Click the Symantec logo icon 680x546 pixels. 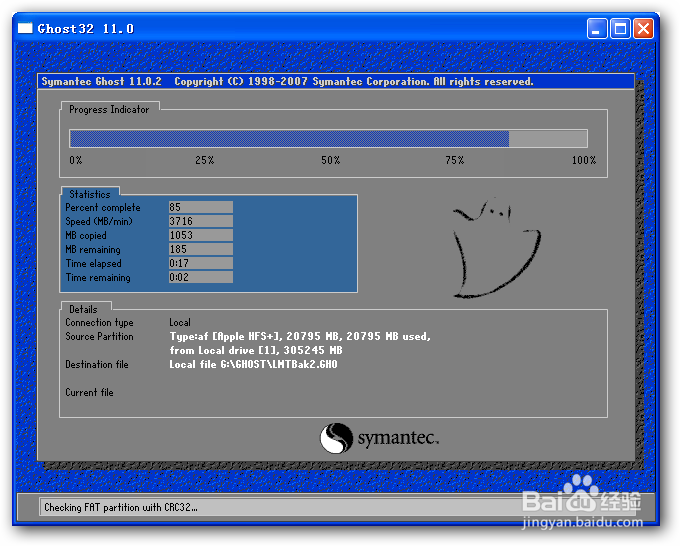(x=336, y=438)
